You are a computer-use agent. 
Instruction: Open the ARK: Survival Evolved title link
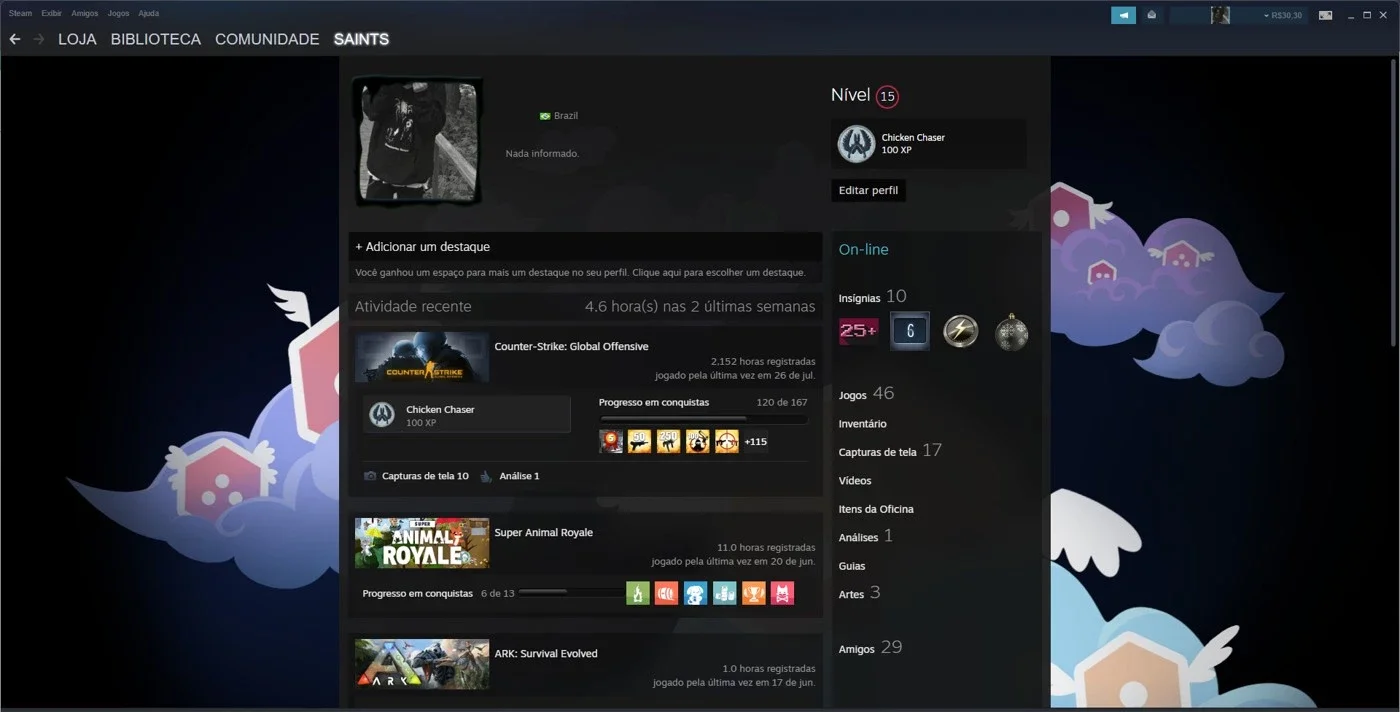[546, 654]
